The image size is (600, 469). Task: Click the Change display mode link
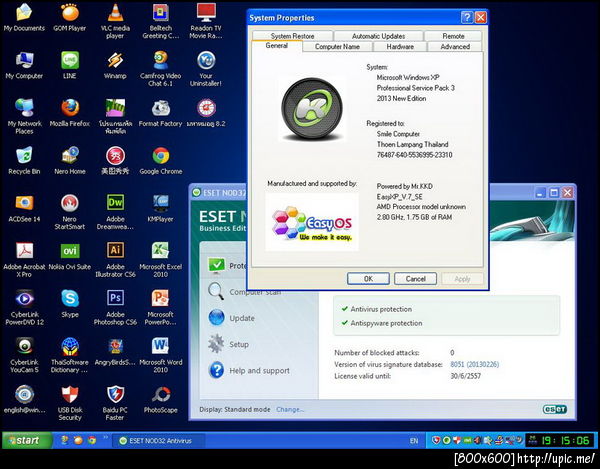click(290, 409)
